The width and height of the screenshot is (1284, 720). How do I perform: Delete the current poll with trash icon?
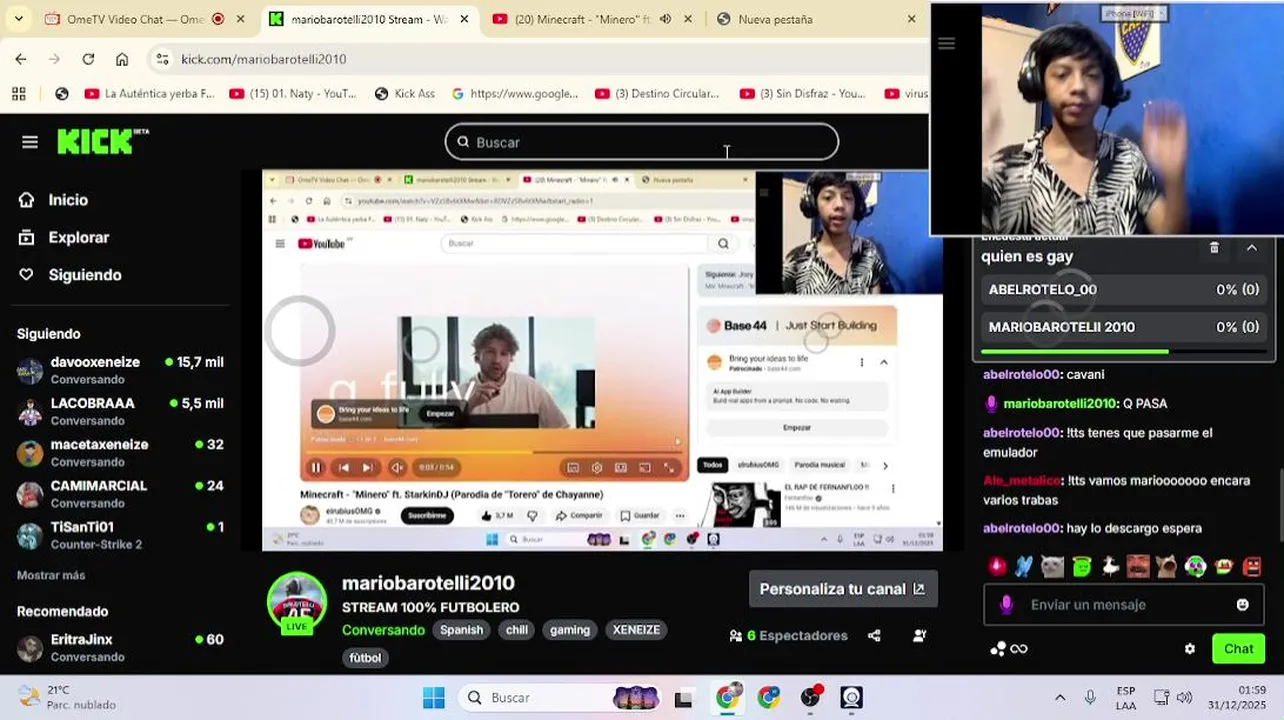tap(1214, 247)
